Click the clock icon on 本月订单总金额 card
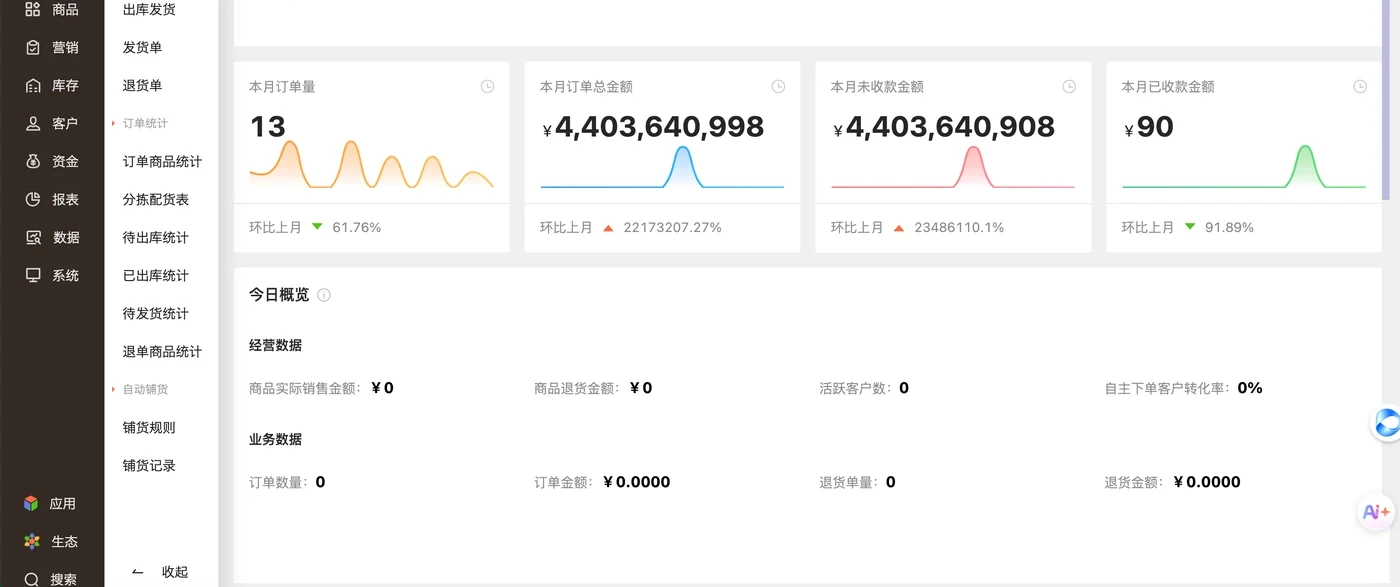 coord(778,87)
